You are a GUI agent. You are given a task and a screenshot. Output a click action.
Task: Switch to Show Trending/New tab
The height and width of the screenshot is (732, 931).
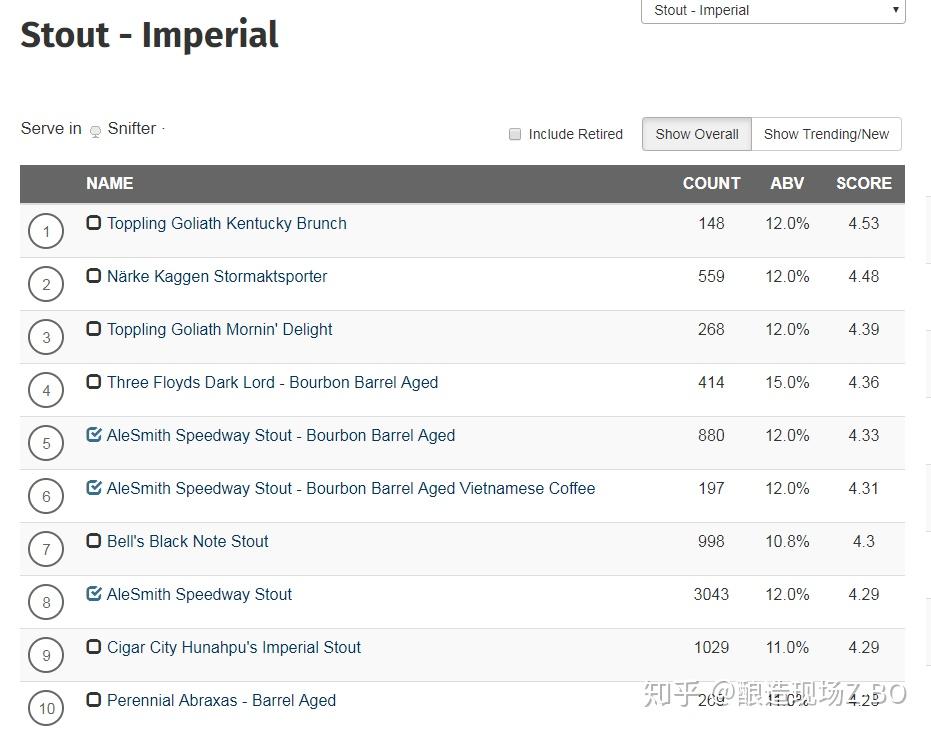click(826, 134)
